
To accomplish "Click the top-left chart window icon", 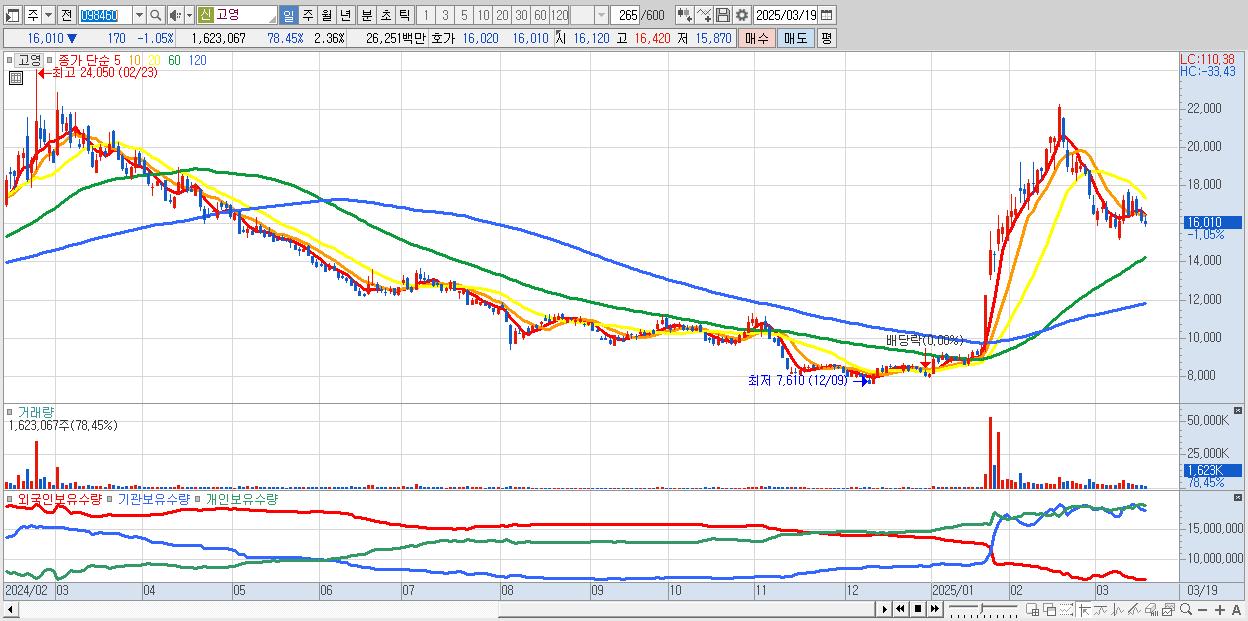I will pyautogui.click(x=11, y=15).
